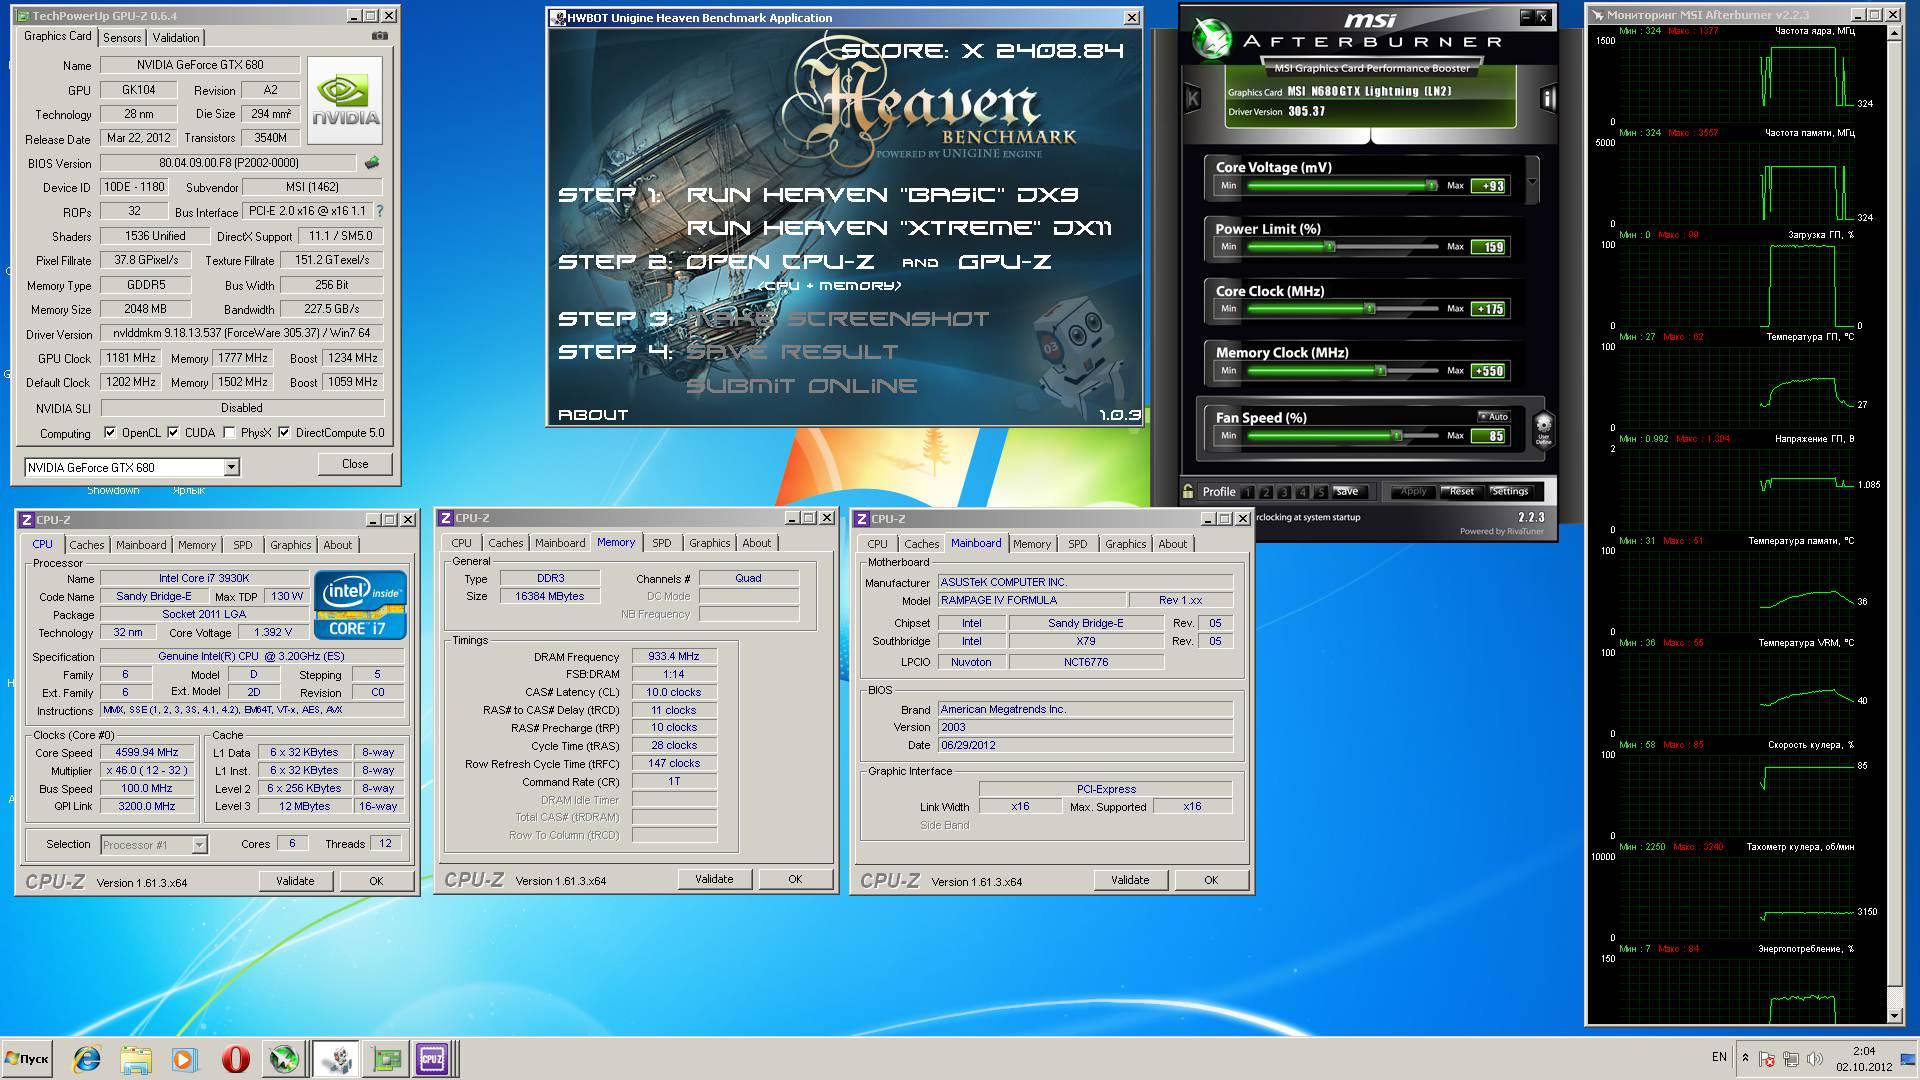Open the GPU selection dropdown in GPU-Z
Screen dimensions: 1920x1080
231,467
